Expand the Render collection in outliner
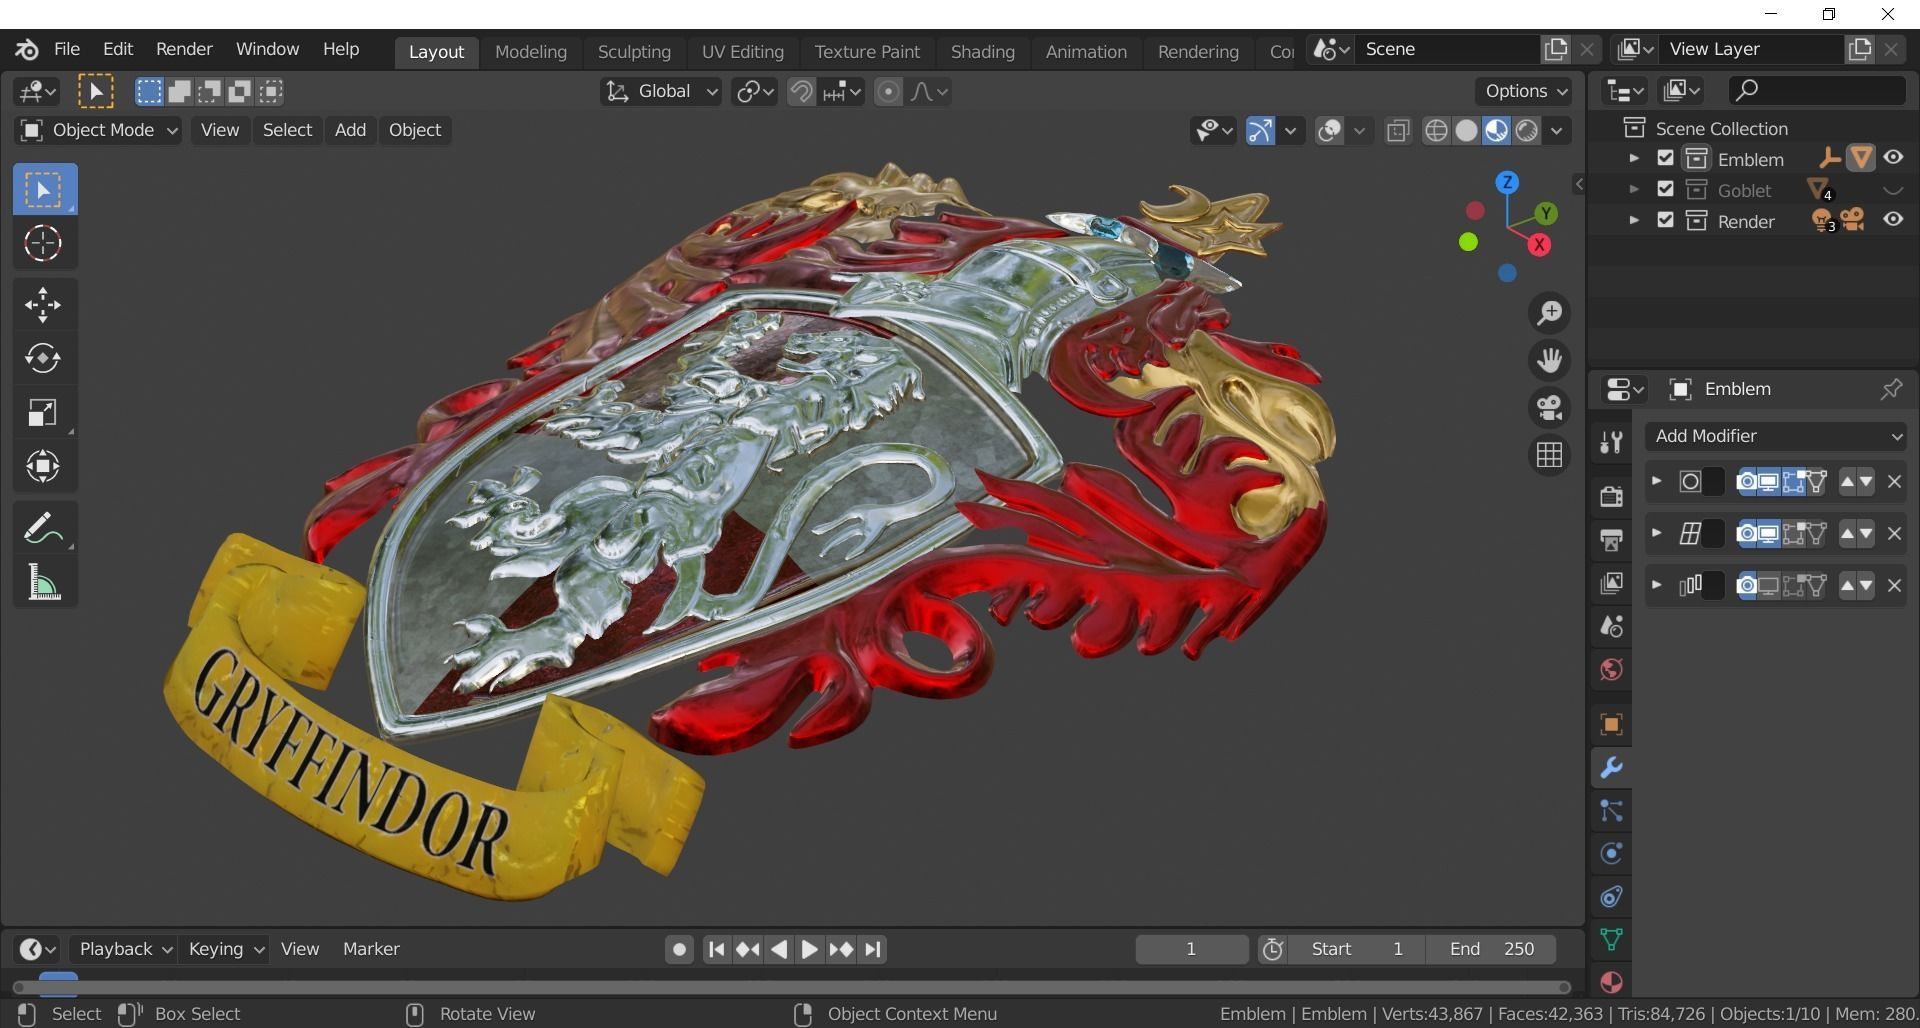 (x=1634, y=220)
